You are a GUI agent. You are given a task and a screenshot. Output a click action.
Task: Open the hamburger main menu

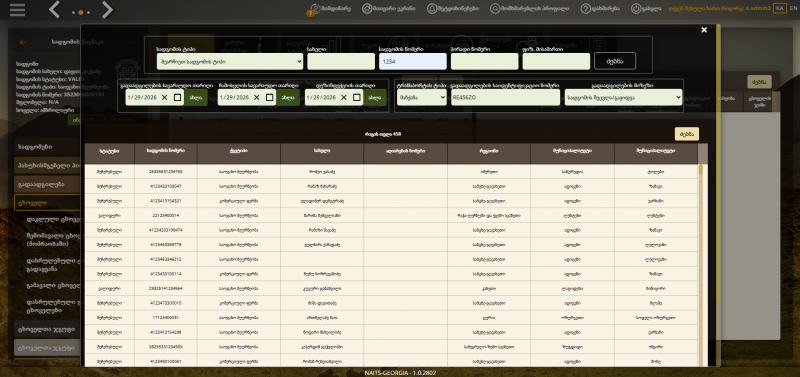17,10
